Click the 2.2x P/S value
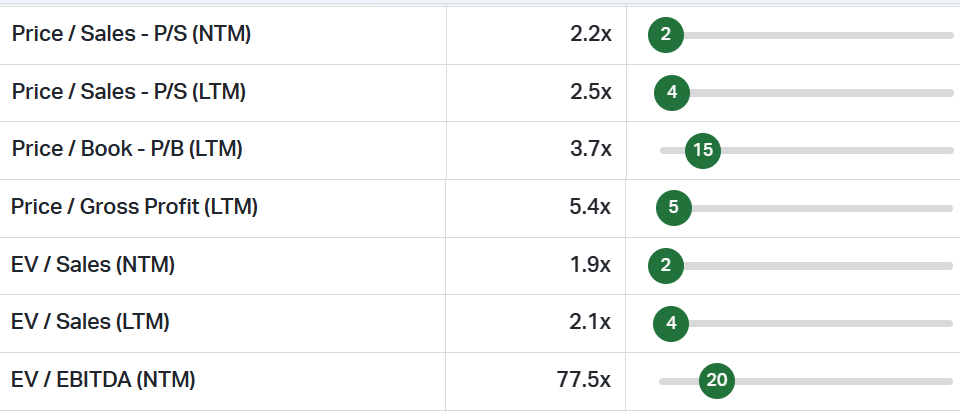Screen dimensions: 960x418 pos(590,35)
